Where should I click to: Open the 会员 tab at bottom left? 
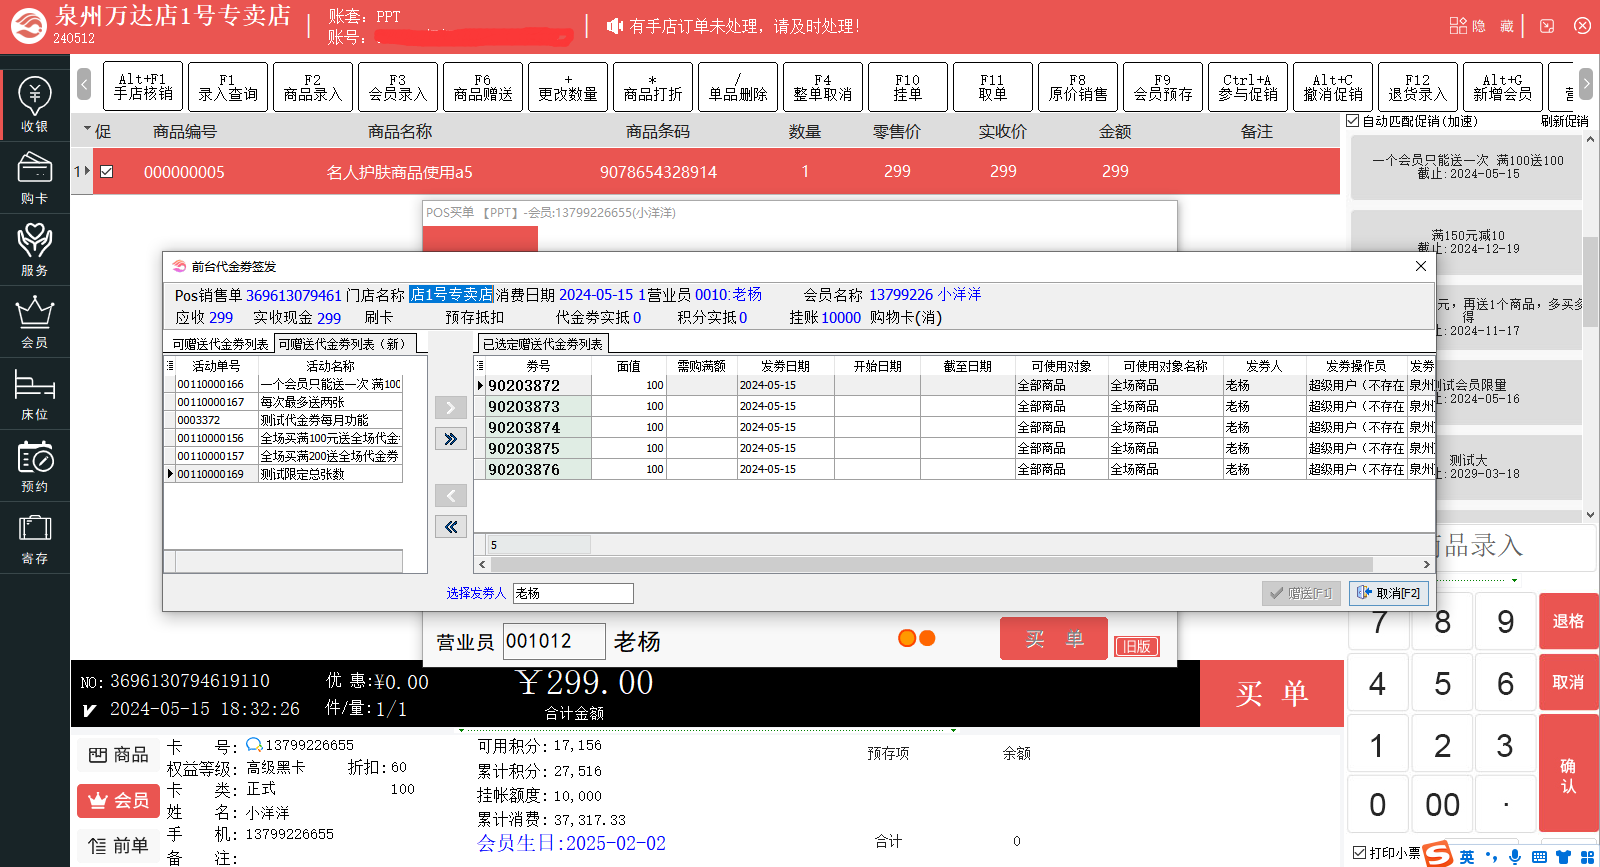(118, 800)
